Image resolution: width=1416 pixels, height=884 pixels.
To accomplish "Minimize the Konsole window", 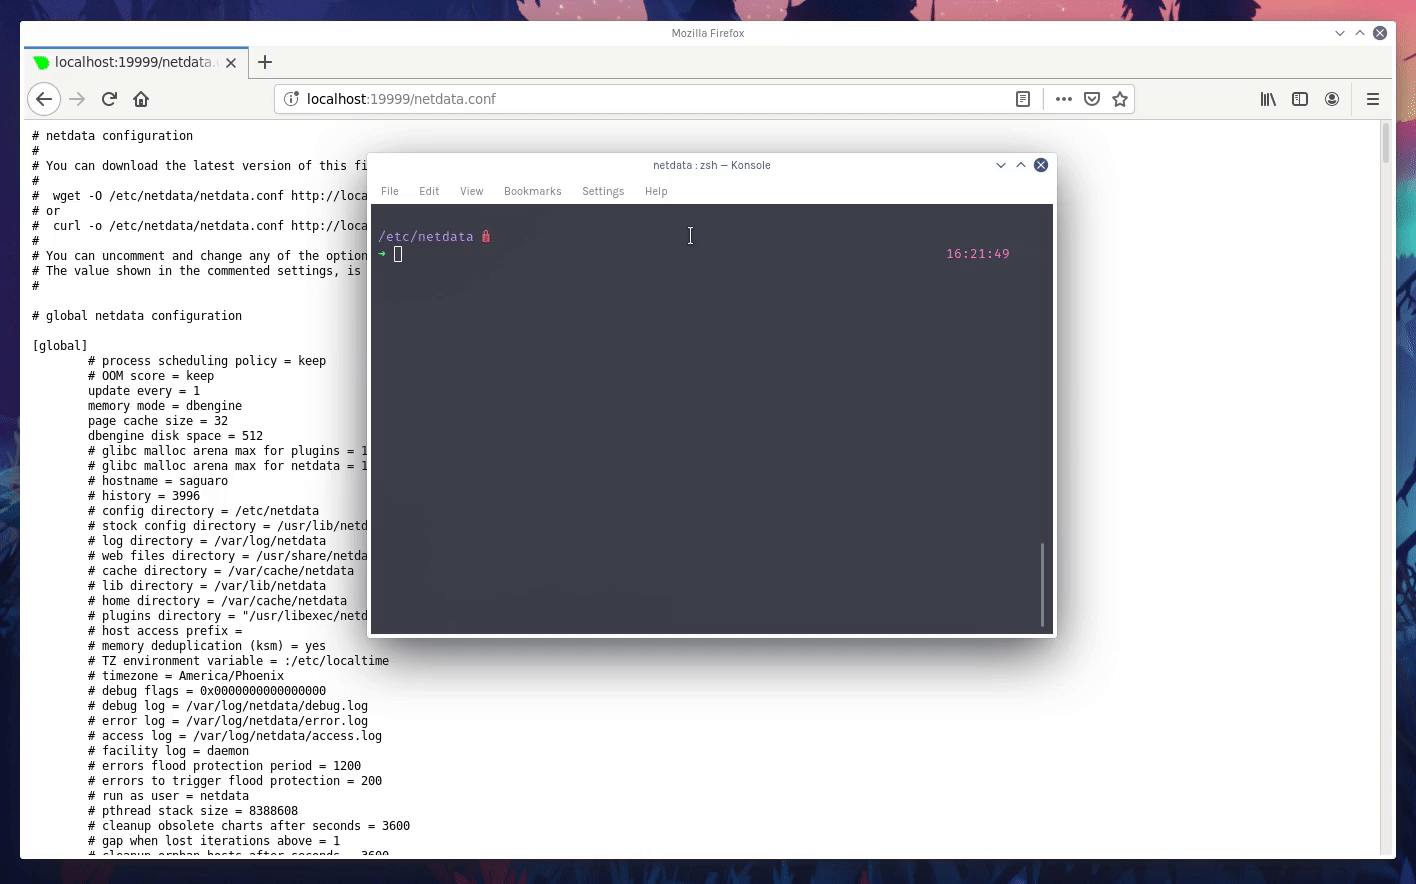I will pos(1001,165).
